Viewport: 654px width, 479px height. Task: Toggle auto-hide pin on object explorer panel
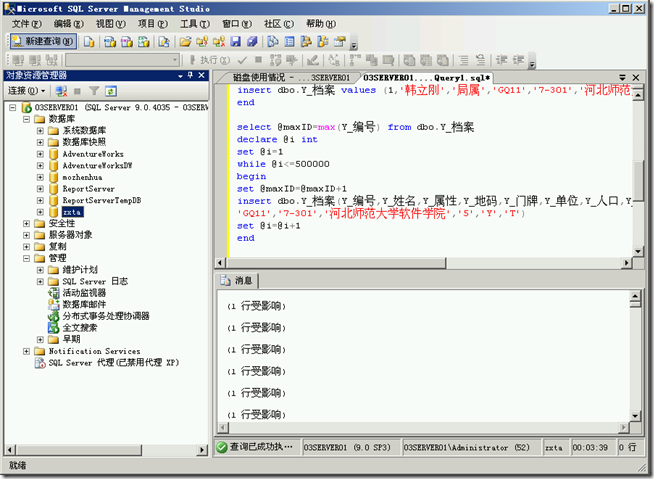point(190,75)
